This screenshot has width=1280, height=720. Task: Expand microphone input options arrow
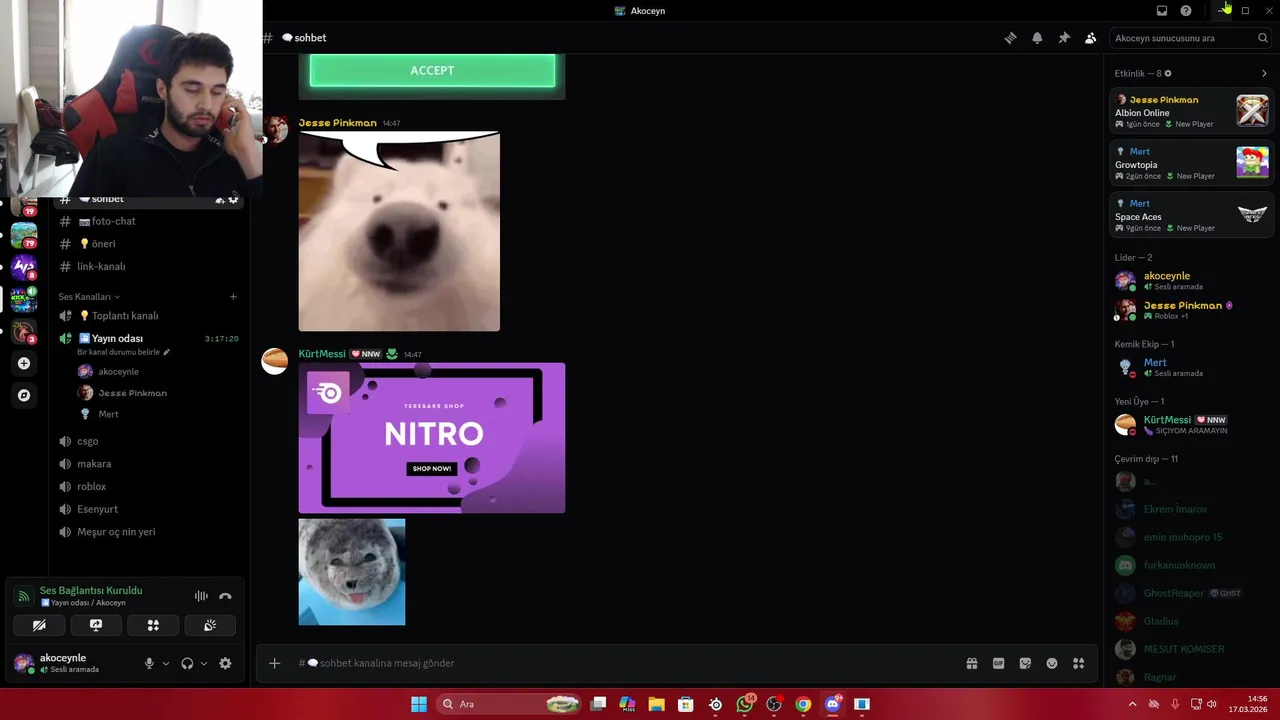click(x=166, y=663)
